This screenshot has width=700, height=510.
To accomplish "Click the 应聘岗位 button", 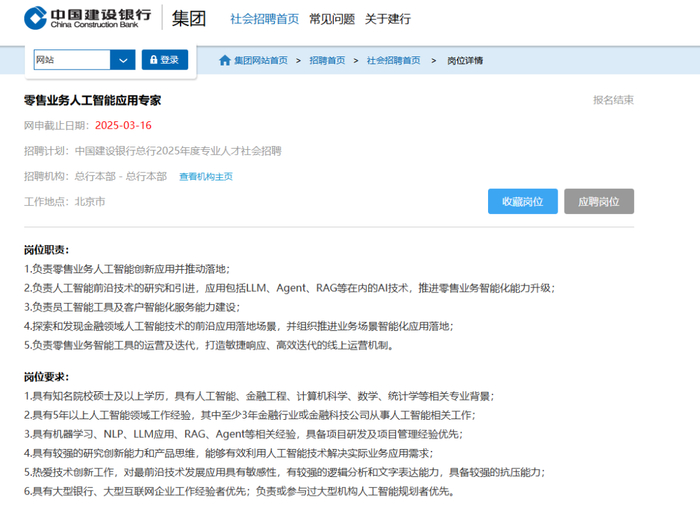I will click(599, 201).
